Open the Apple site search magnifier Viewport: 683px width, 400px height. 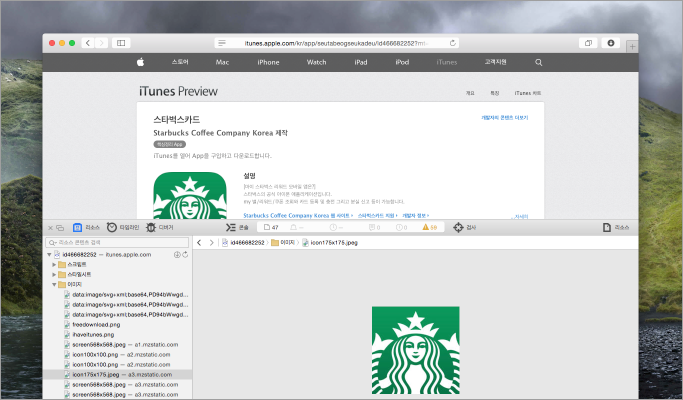tap(538, 62)
